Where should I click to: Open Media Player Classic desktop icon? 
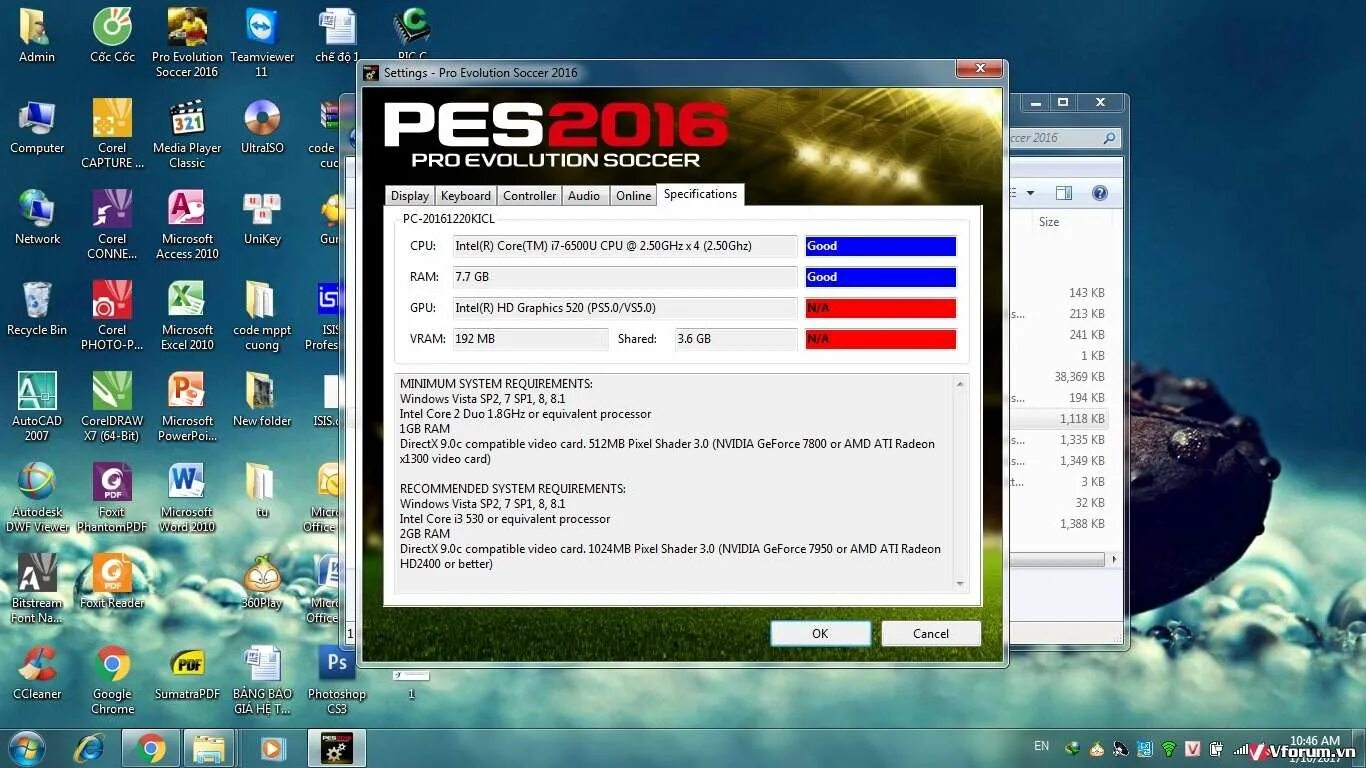click(x=187, y=134)
